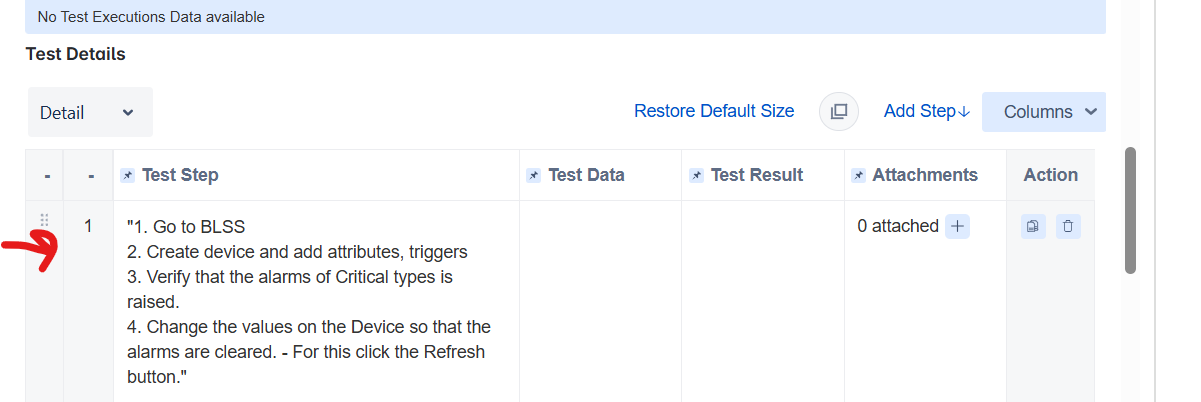Click the vertical scrollbar thumb
1201x402 pixels.
1130,210
